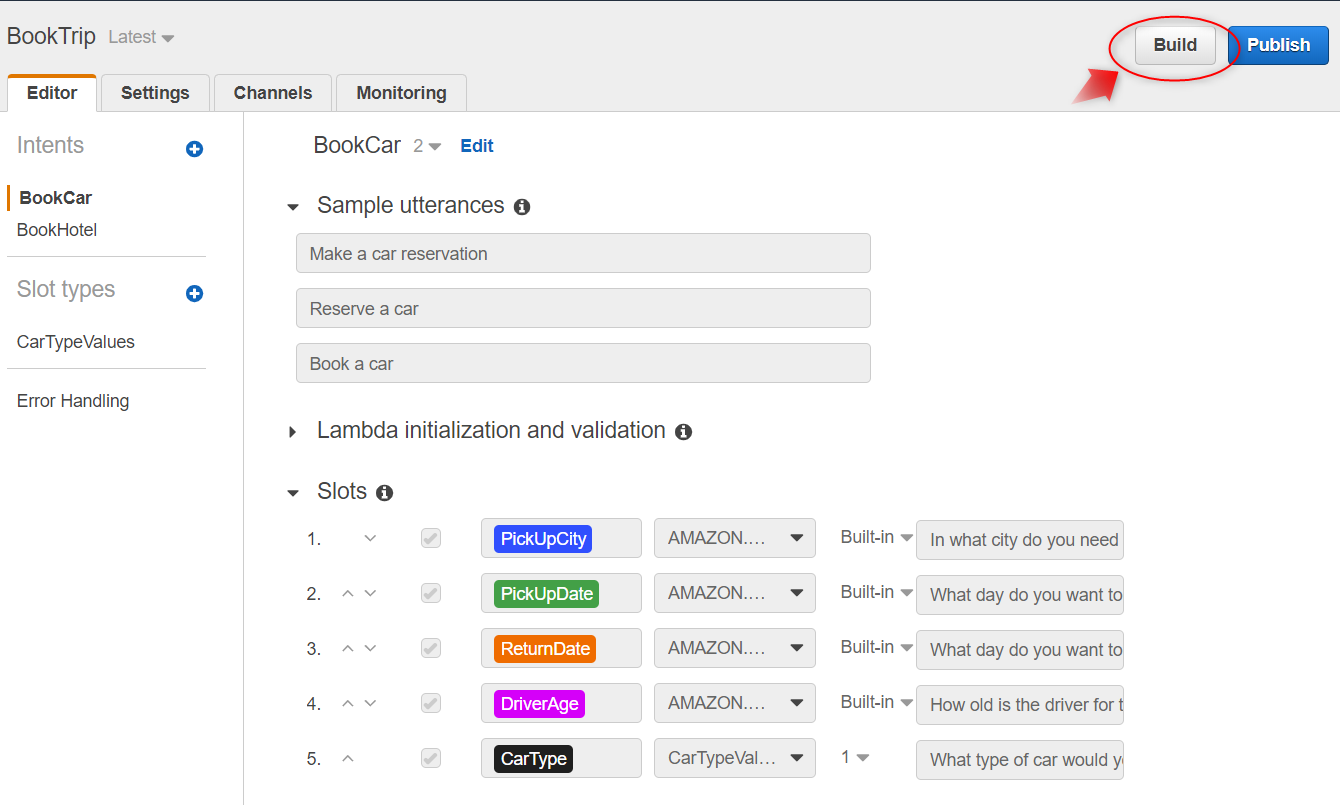Toggle the required checkbox for CarType
The image size is (1340, 805).
pyautogui.click(x=430, y=759)
